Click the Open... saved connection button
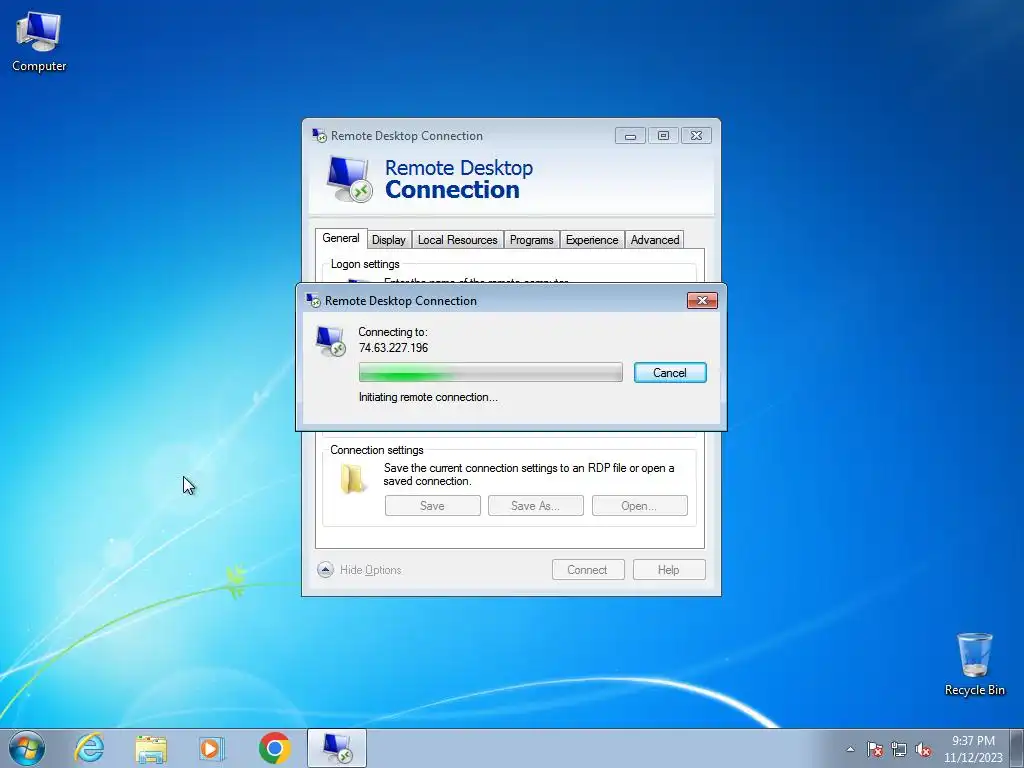1024x768 pixels. coord(639,505)
